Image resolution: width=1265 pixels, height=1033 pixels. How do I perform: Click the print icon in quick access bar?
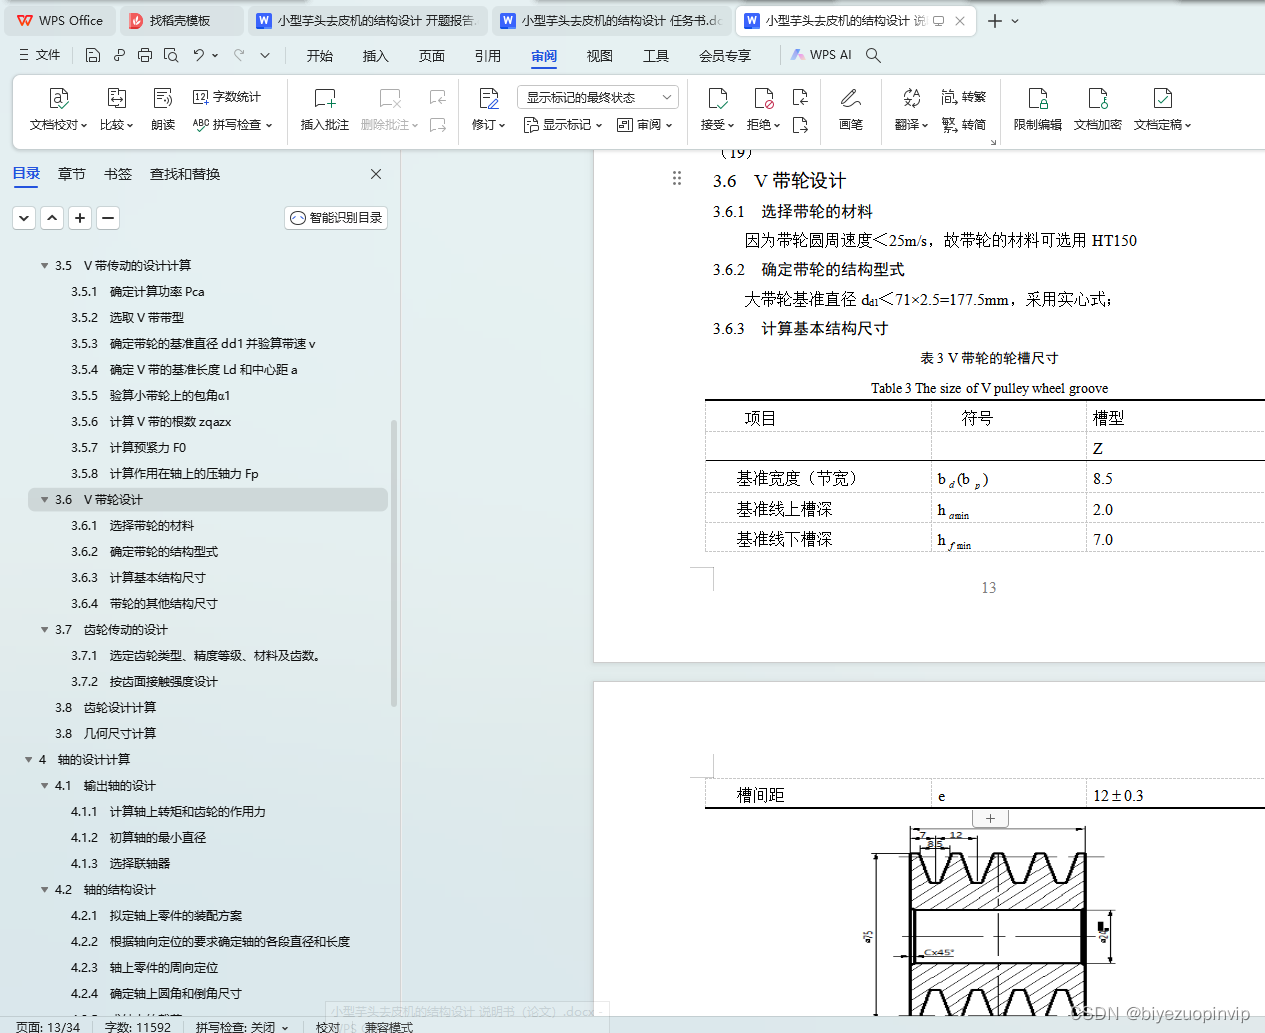145,55
